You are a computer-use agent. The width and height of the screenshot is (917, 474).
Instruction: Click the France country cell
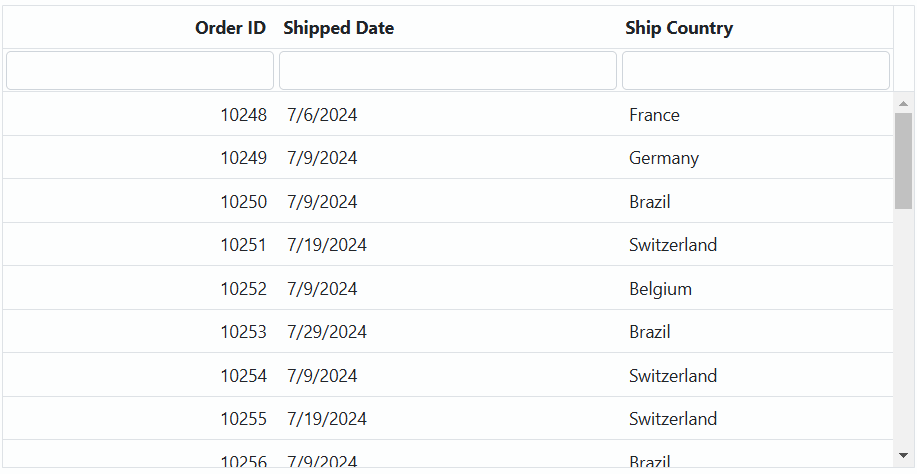[x=757, y=115]
